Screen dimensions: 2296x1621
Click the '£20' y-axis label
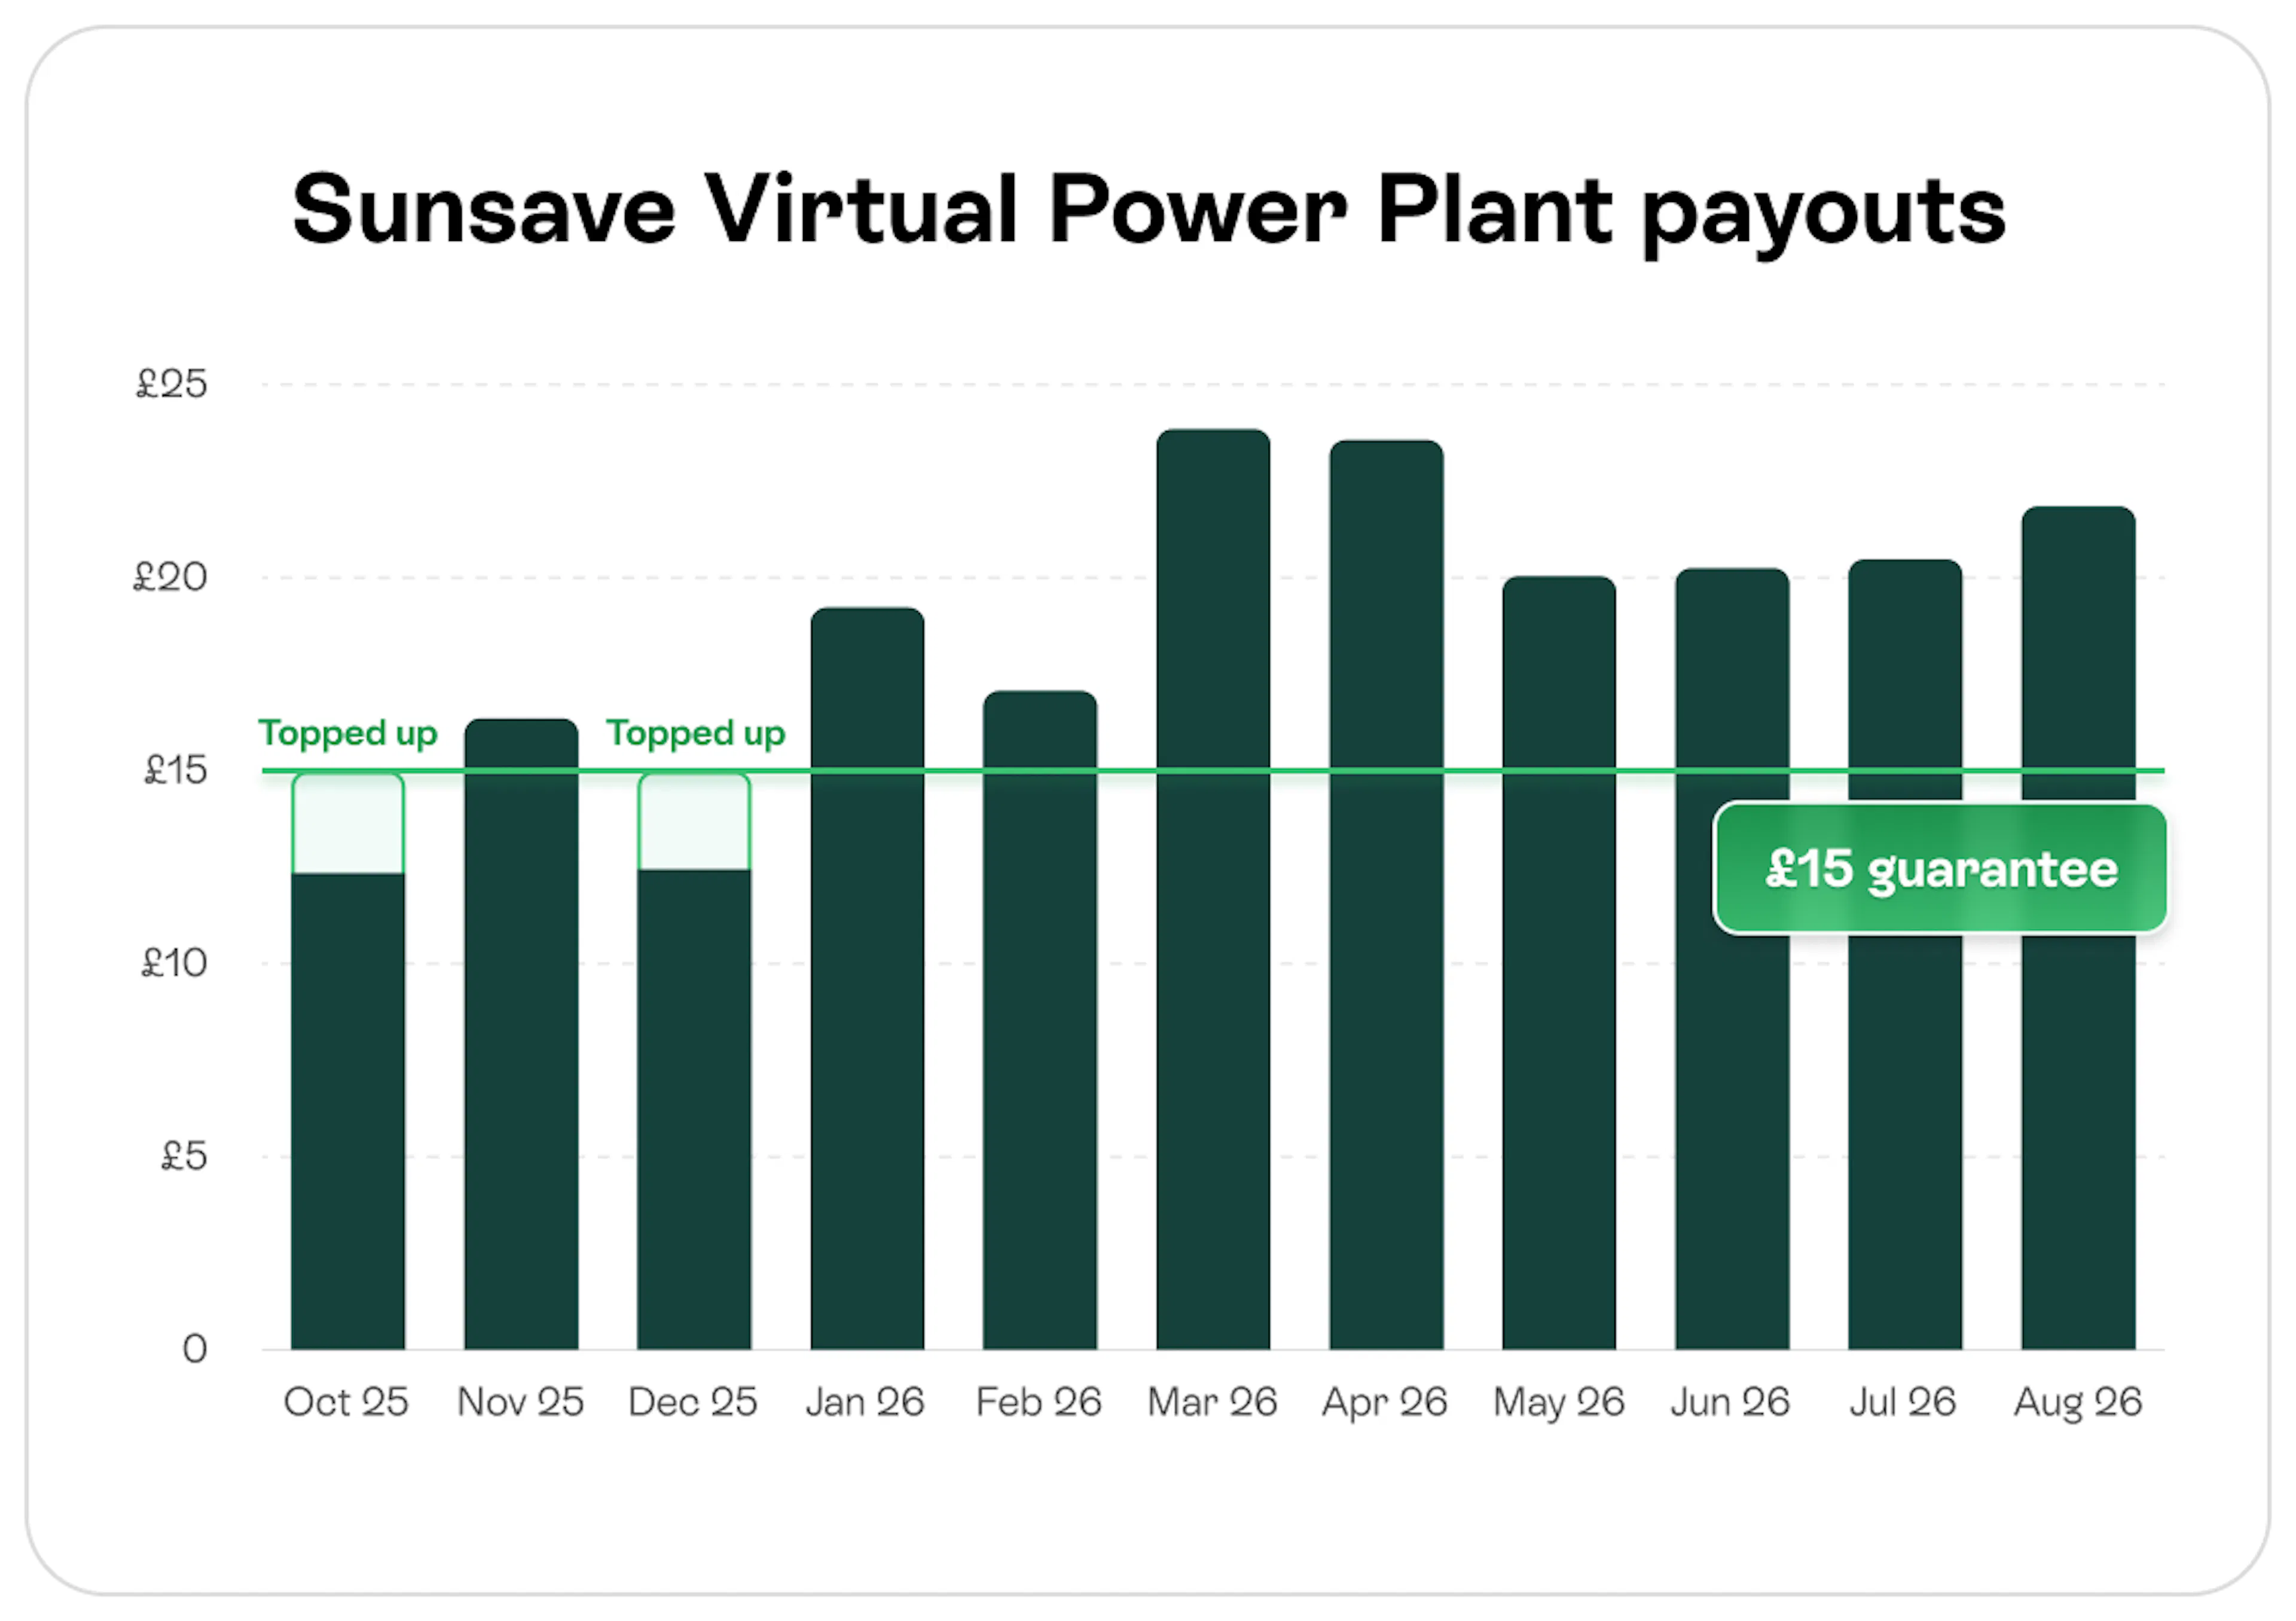point(171,577)
